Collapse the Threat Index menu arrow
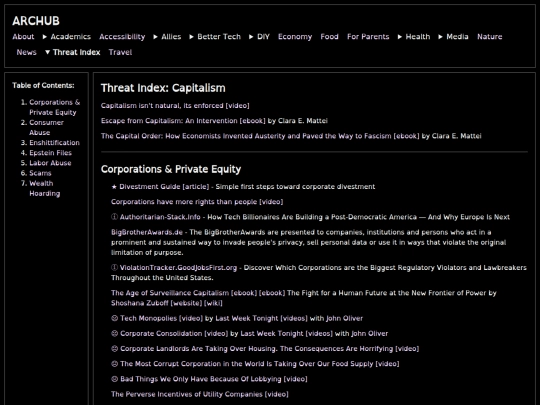Image resolution: width=540 pixels, height=405 pixels. click(48, 52)
